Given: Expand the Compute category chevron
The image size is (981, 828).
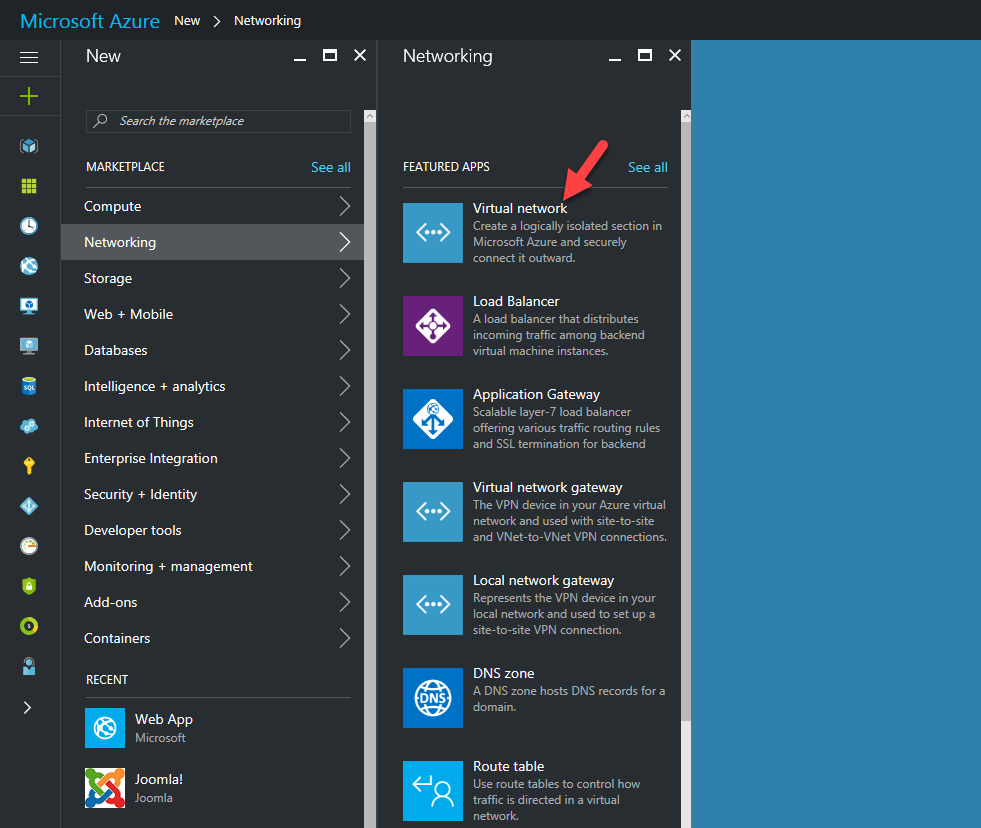Looking at the screenshot, I should [345, 206].
